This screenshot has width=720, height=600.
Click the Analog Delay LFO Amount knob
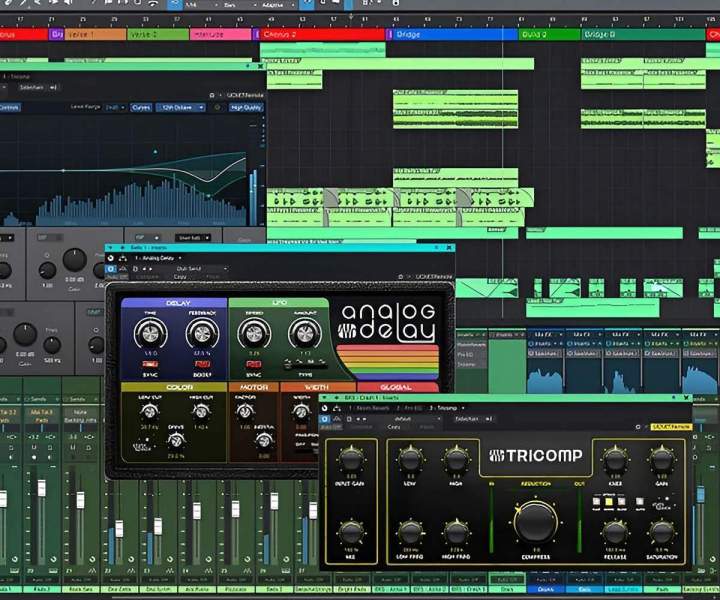tap(305, 334)
